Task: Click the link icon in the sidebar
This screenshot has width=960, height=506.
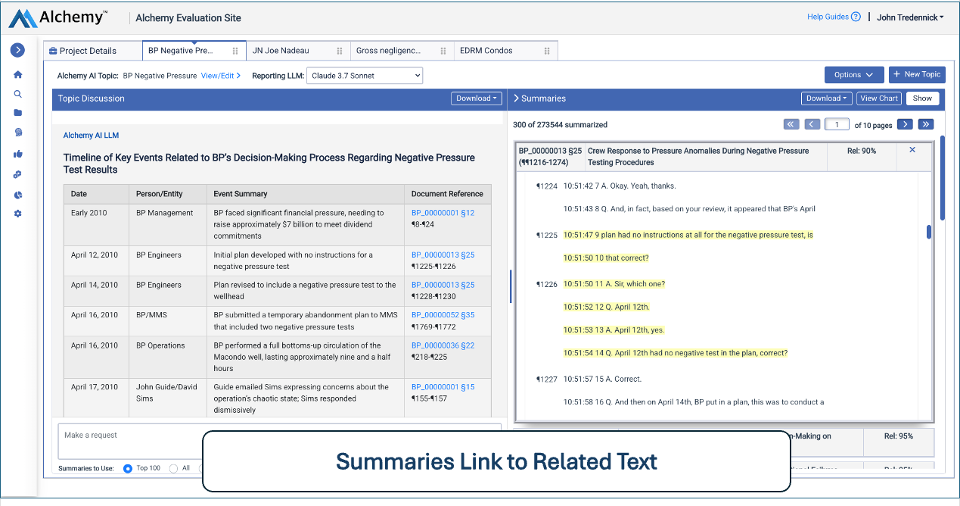Action: coord(18,175)
